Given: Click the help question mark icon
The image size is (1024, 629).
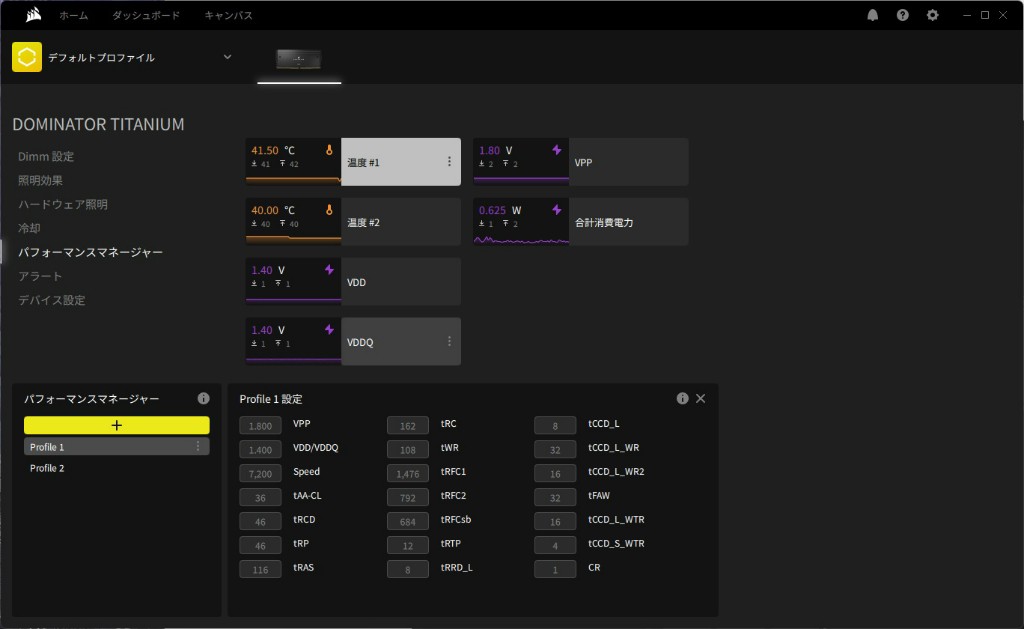Looking at the screenshot, I should [x=903, y=15].
